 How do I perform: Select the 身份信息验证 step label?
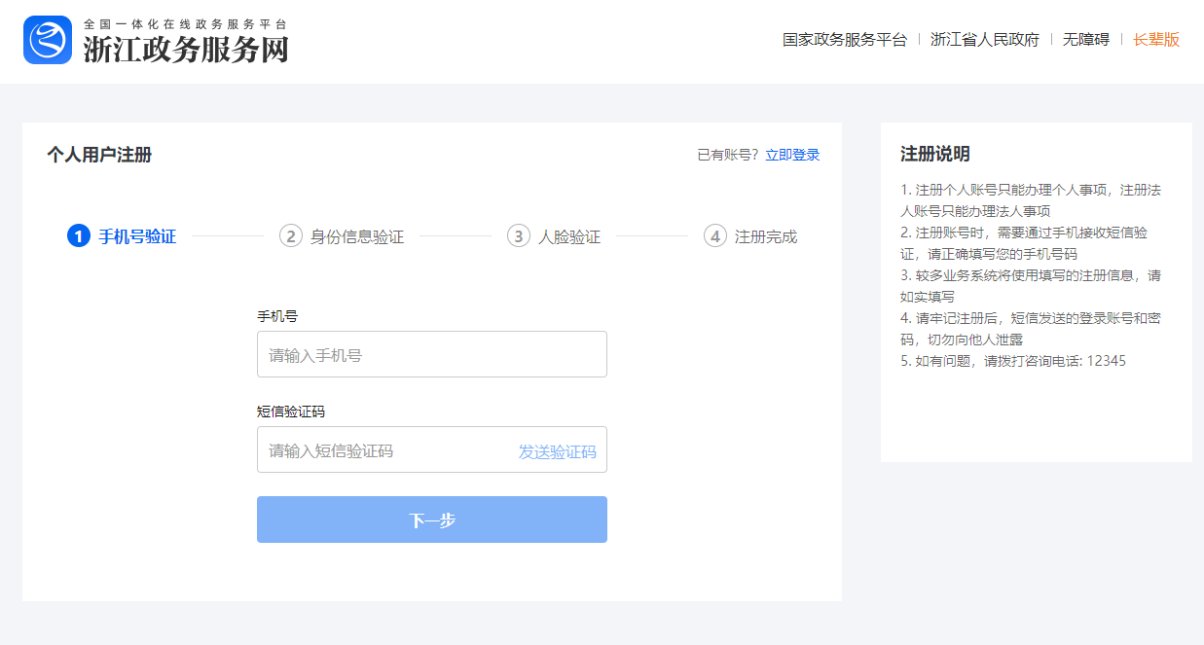click(x=357, y=237)
